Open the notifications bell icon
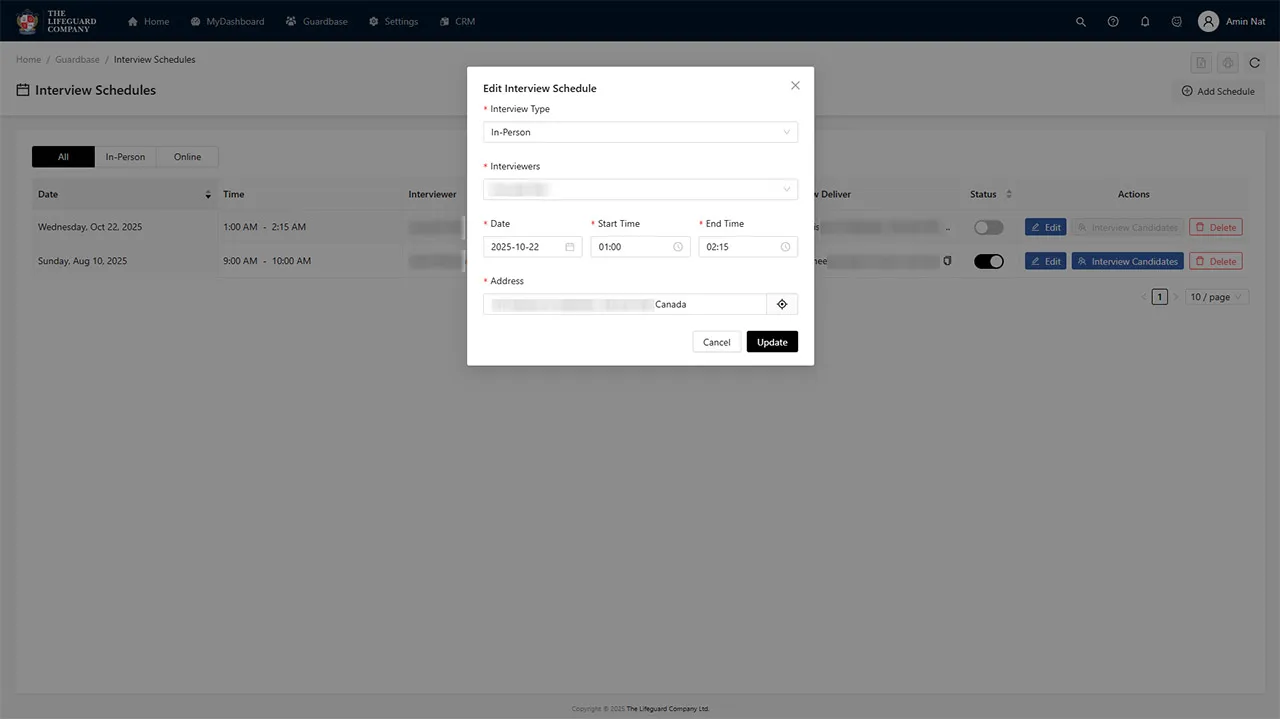Screen dimensions: 1280x719 click(1145, 21)
